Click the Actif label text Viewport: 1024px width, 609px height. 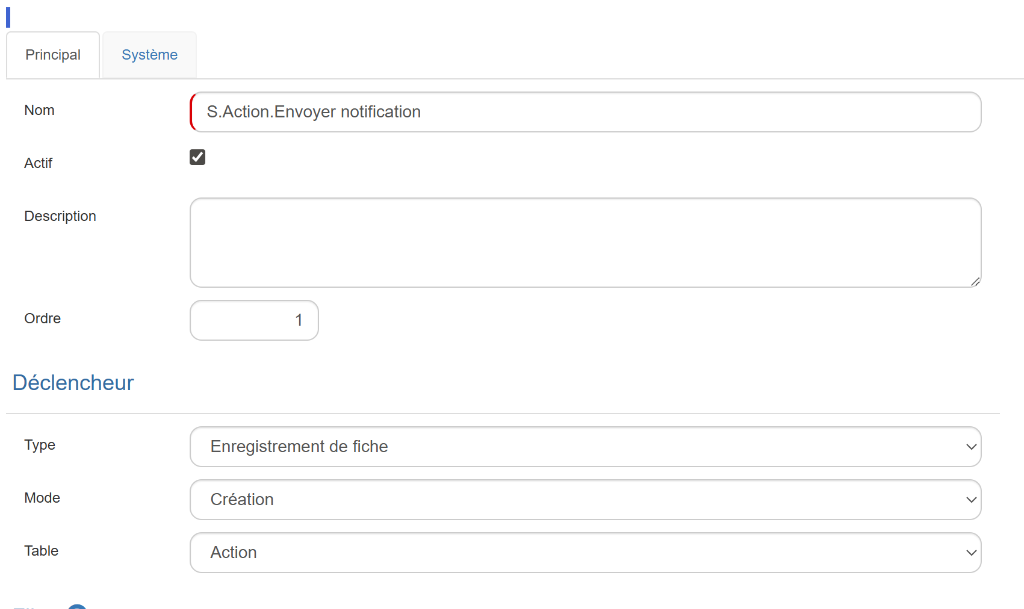[x=38, y=163]
